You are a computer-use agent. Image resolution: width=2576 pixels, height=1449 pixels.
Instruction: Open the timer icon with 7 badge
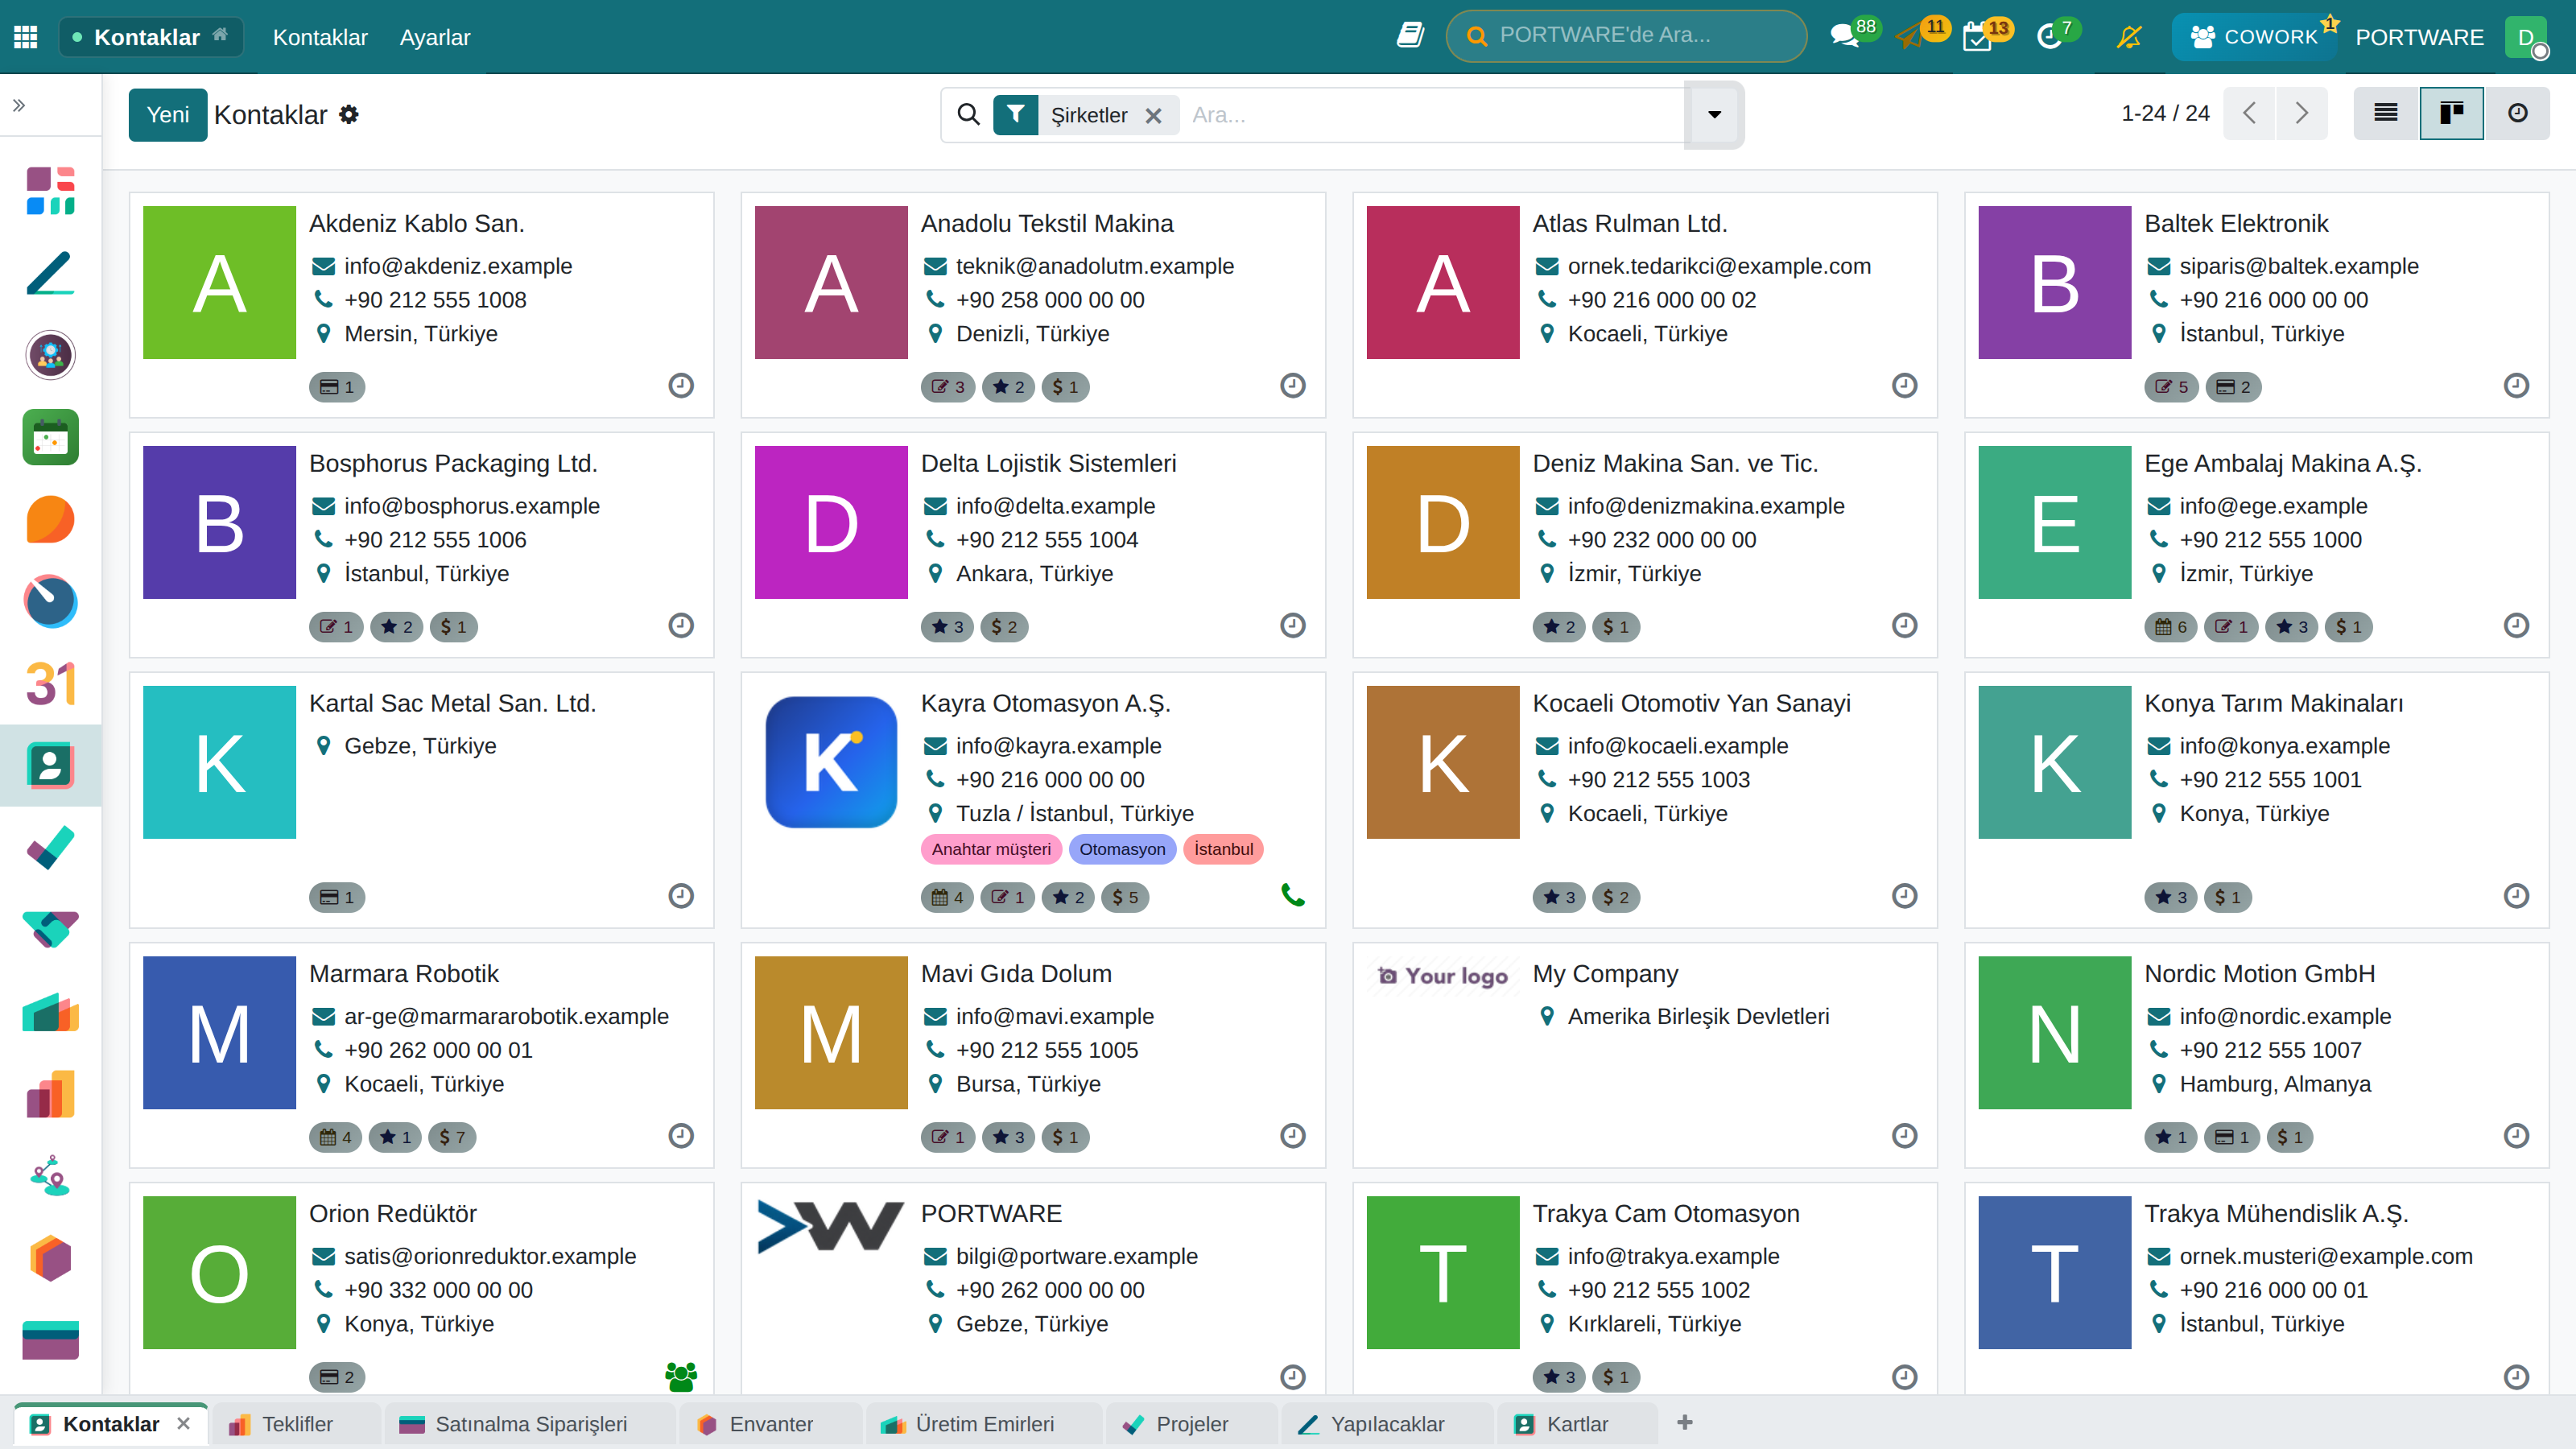coord(2049,37)
